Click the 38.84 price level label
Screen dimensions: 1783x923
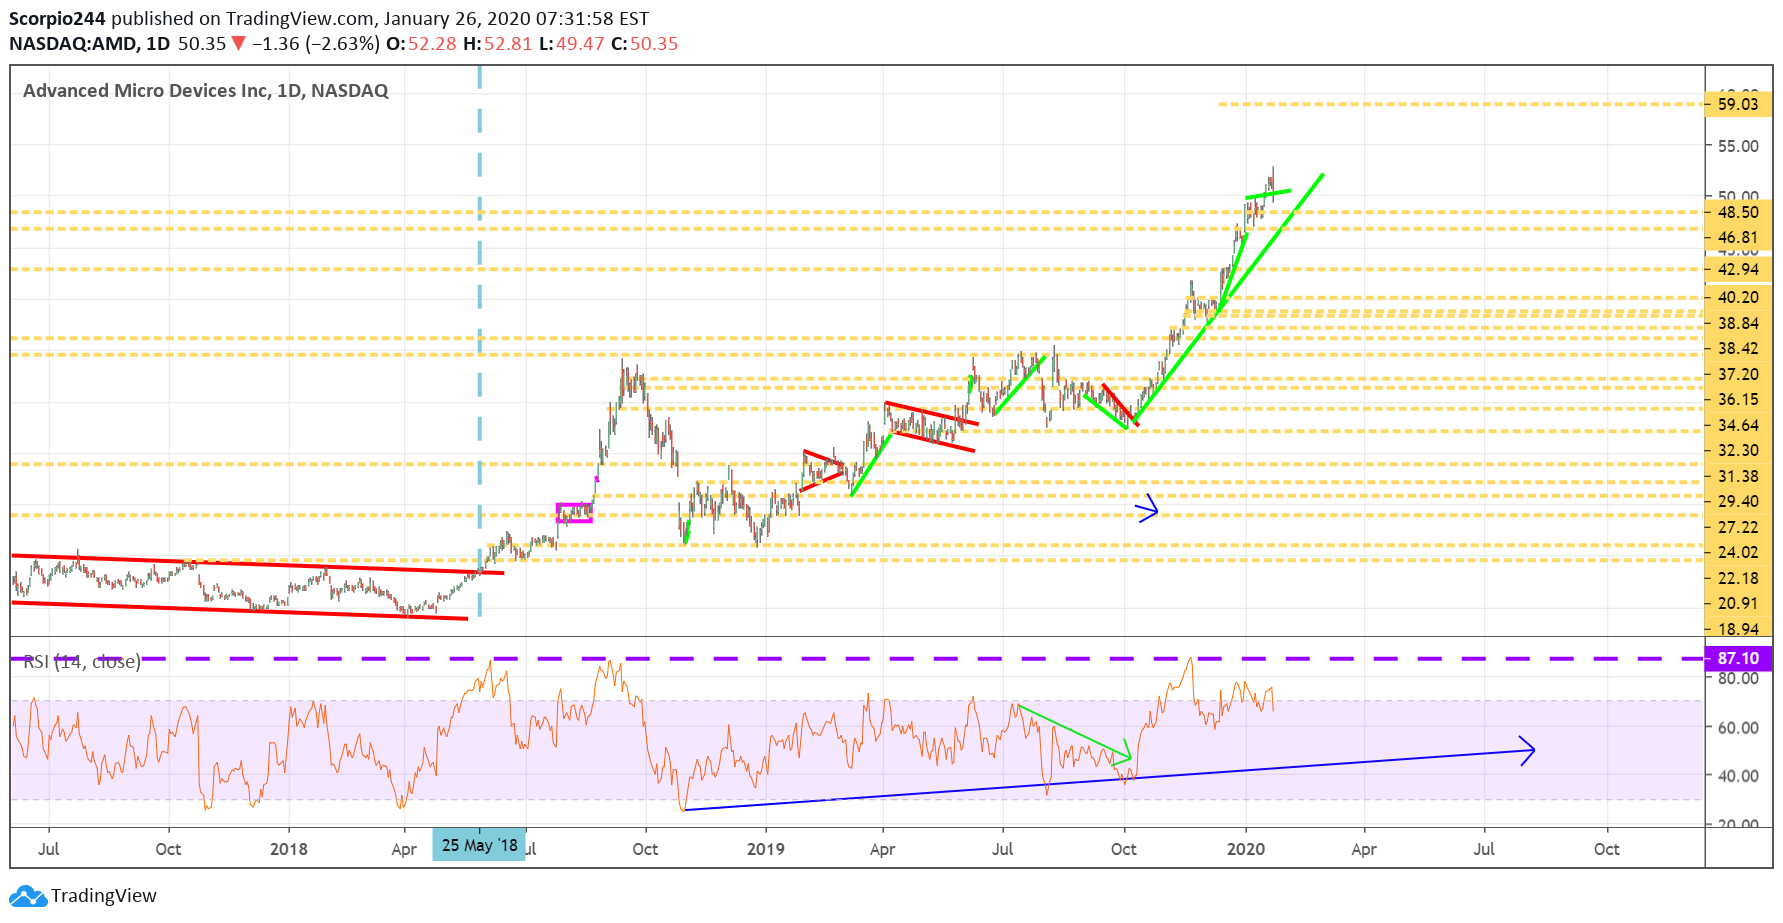pyautogui.click(x=1738, y=323)
